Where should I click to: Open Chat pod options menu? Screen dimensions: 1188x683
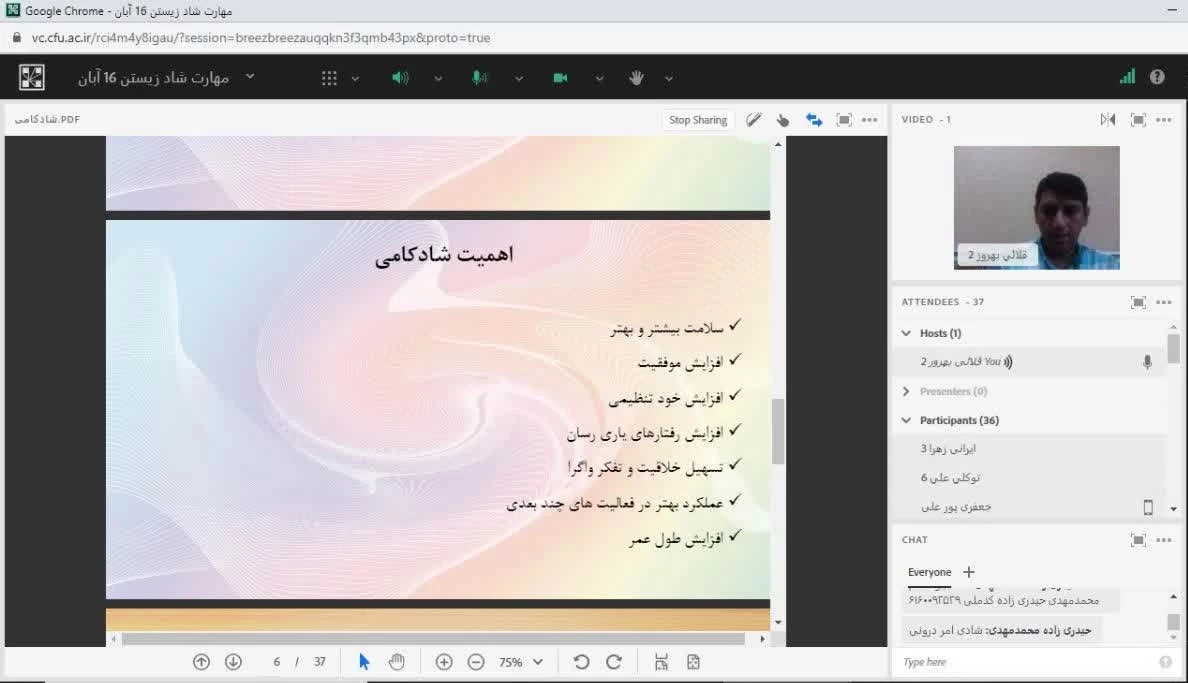pos(1164,540)
